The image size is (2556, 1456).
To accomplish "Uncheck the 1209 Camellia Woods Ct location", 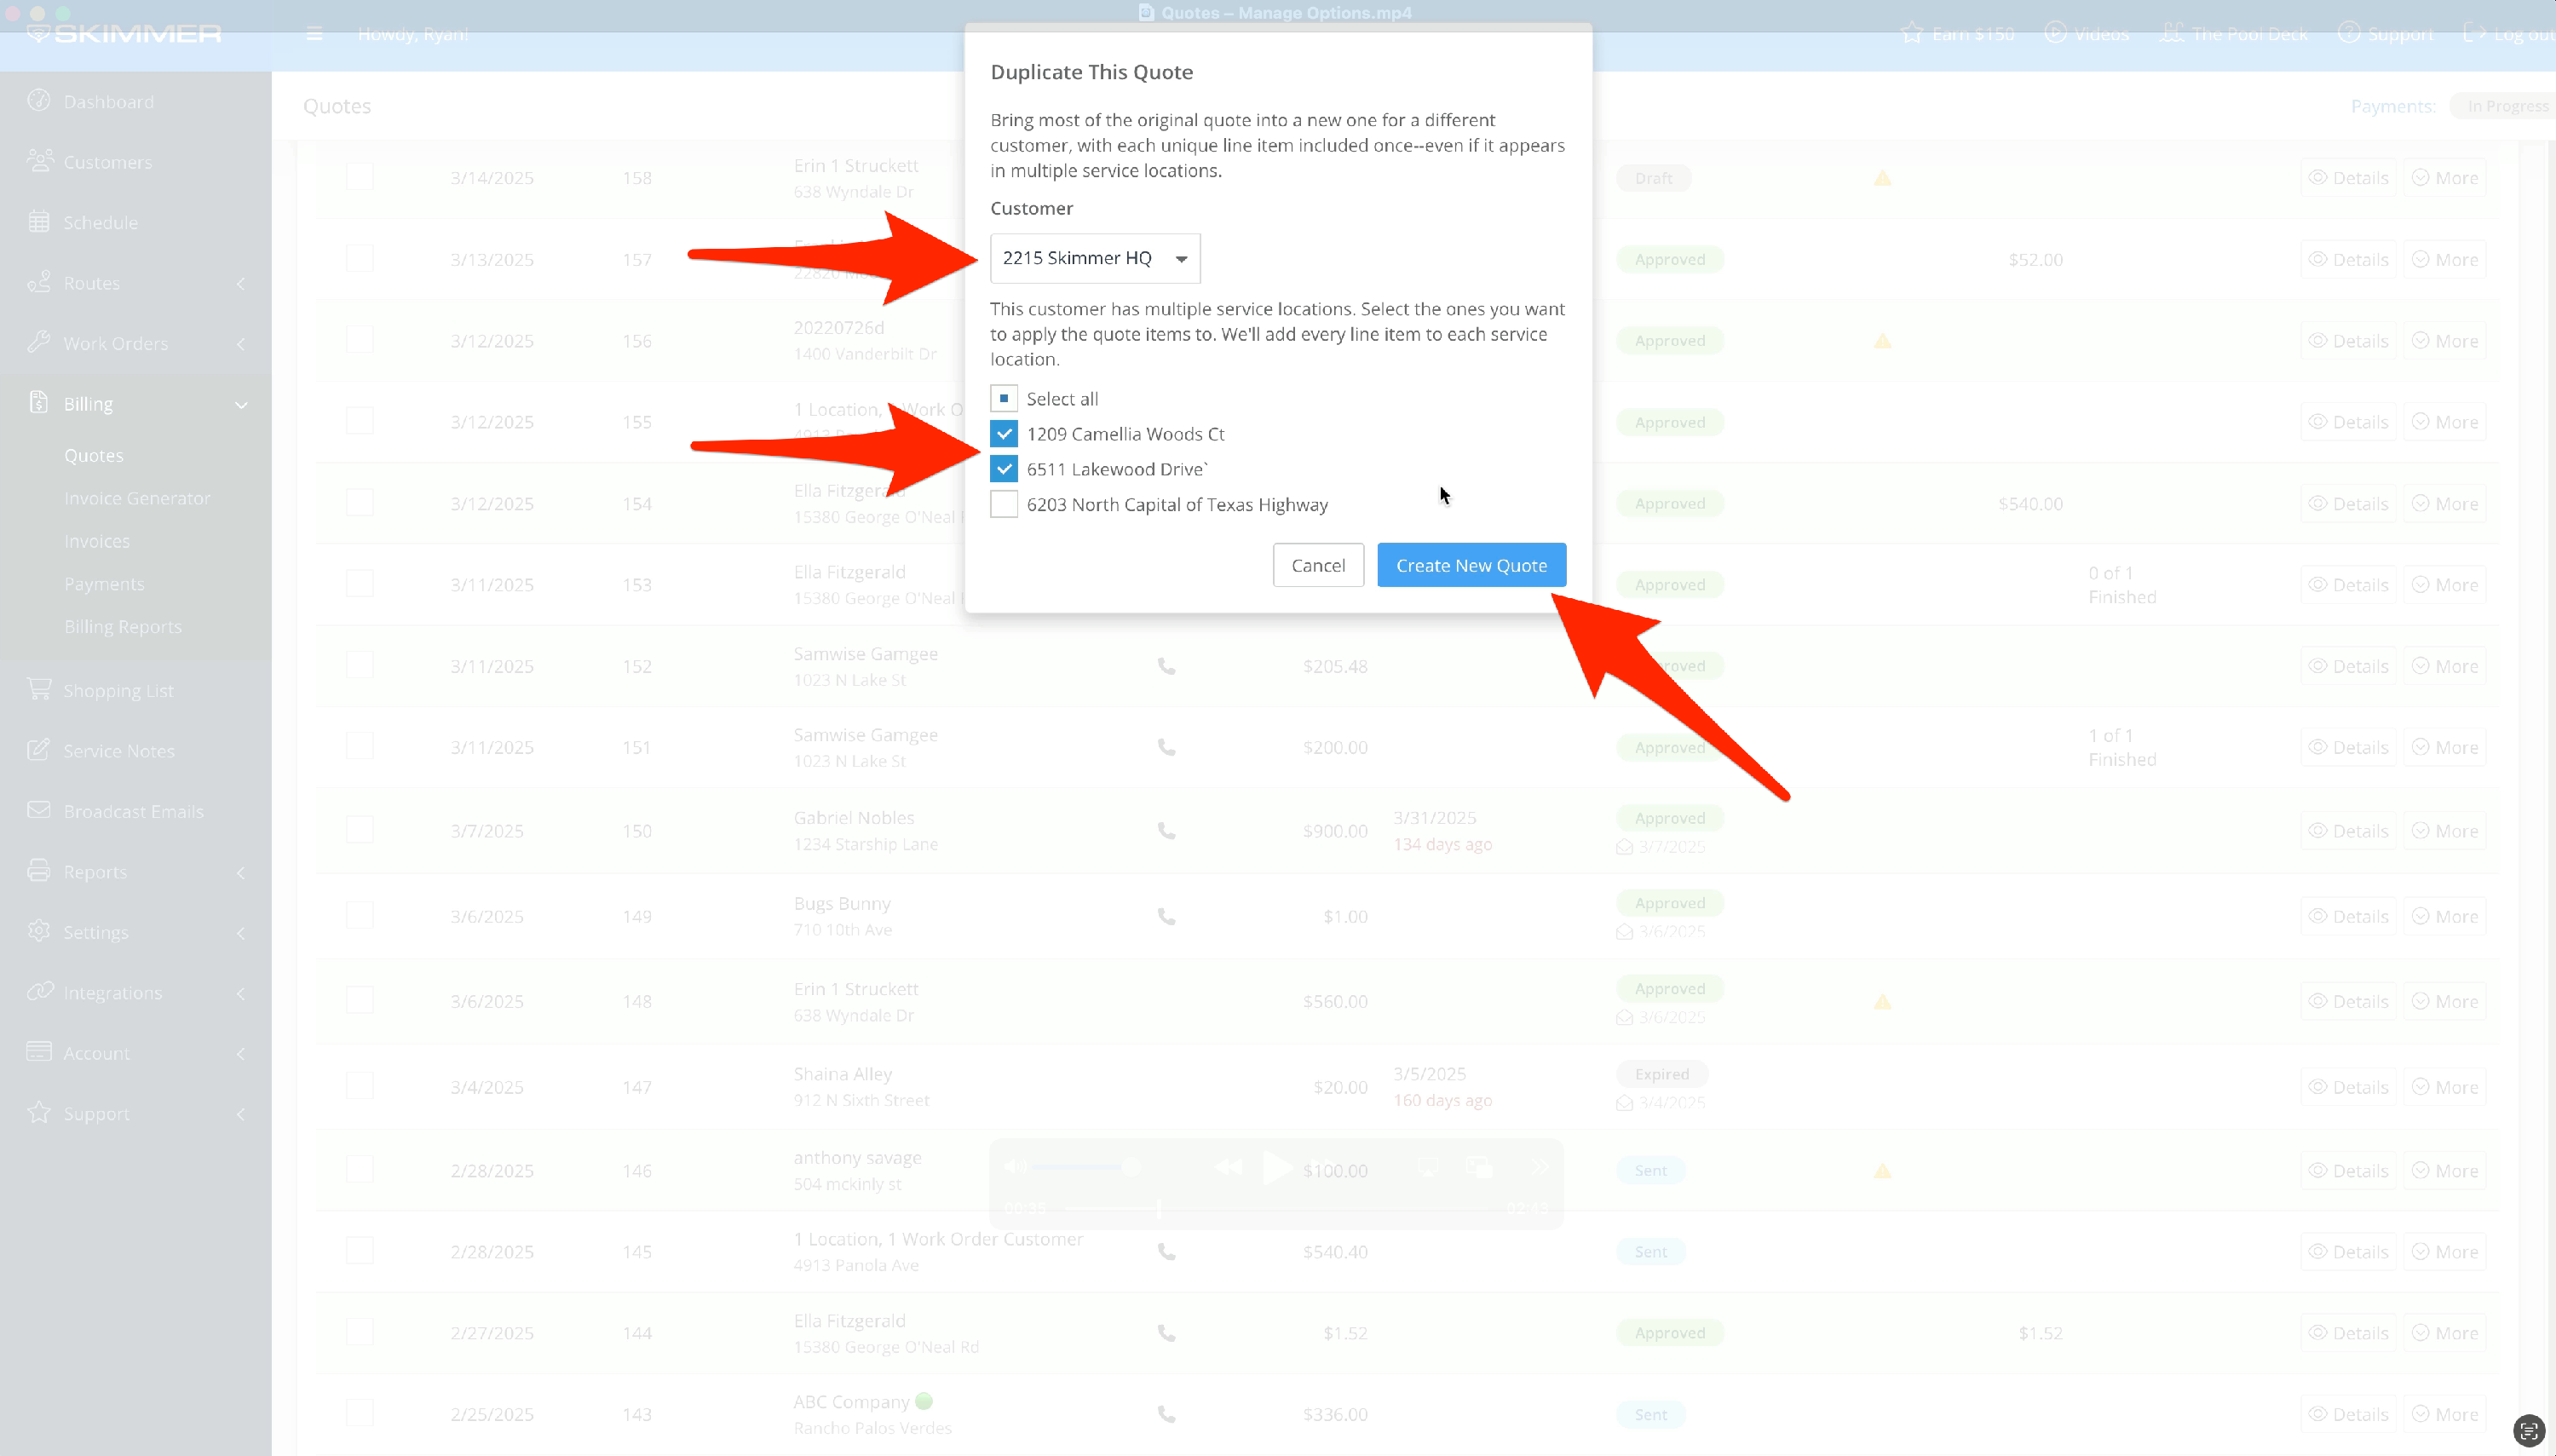I will click(x=1004, y=434).
